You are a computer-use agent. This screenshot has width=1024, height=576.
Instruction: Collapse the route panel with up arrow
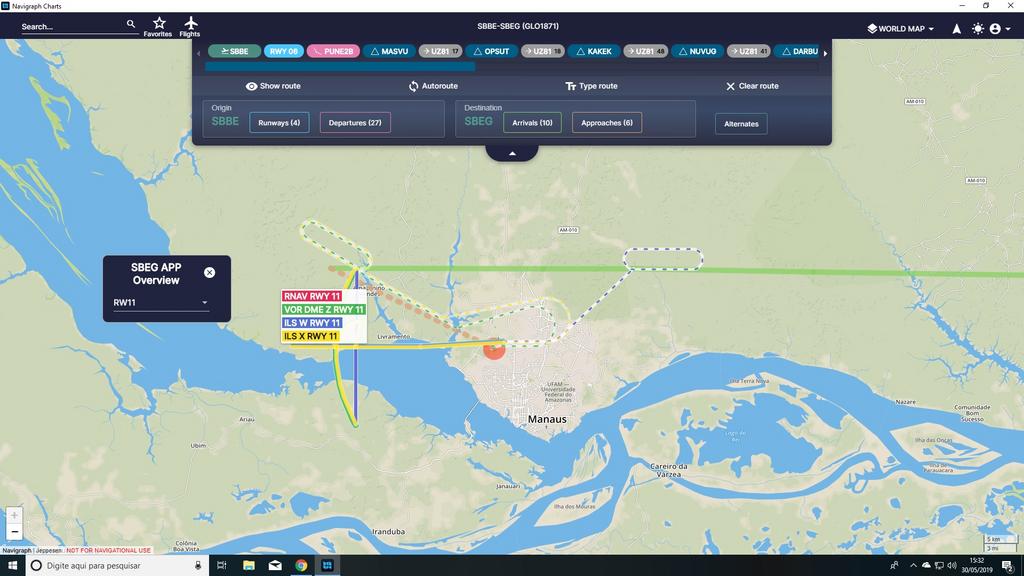tap(512, 153)
